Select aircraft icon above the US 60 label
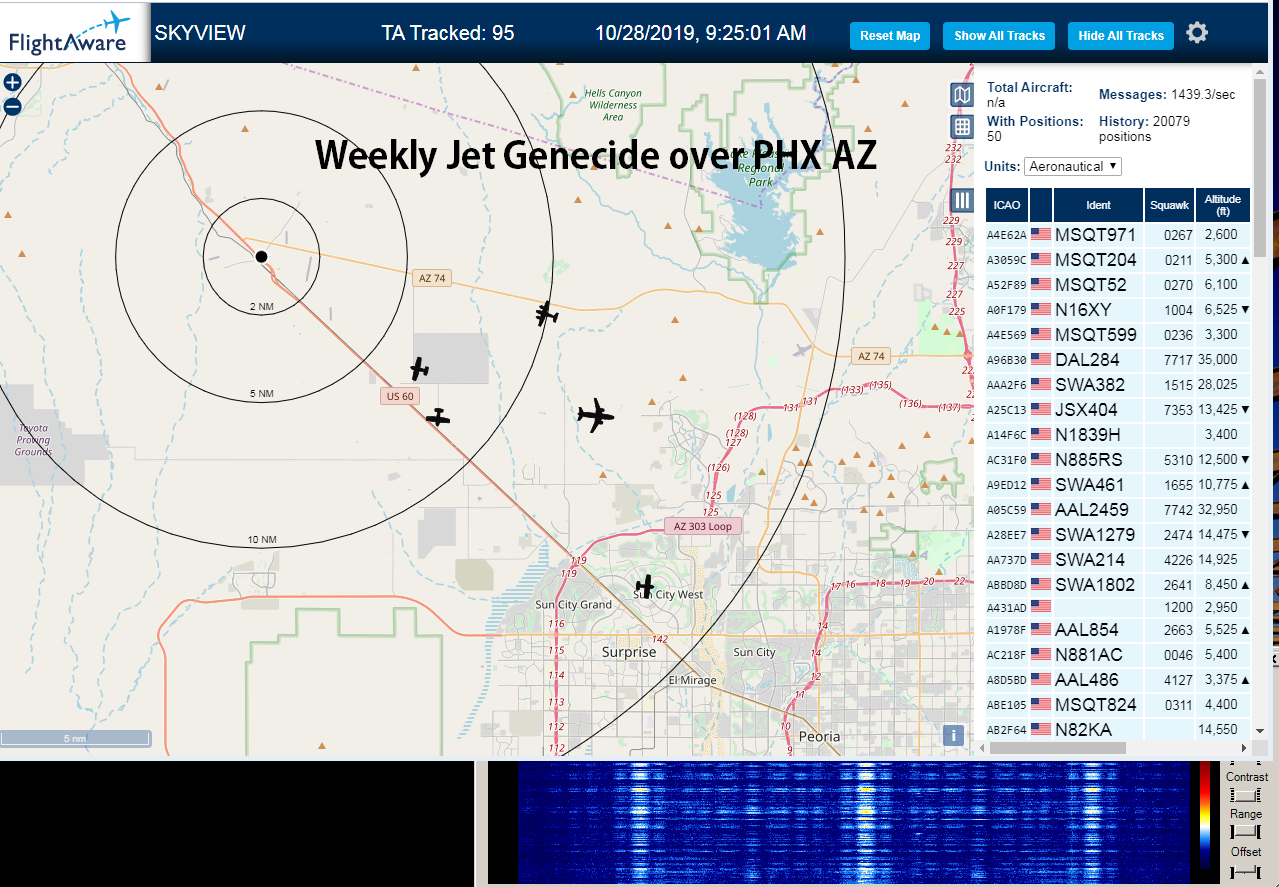 pyautogui.click(x=420, y=369)
